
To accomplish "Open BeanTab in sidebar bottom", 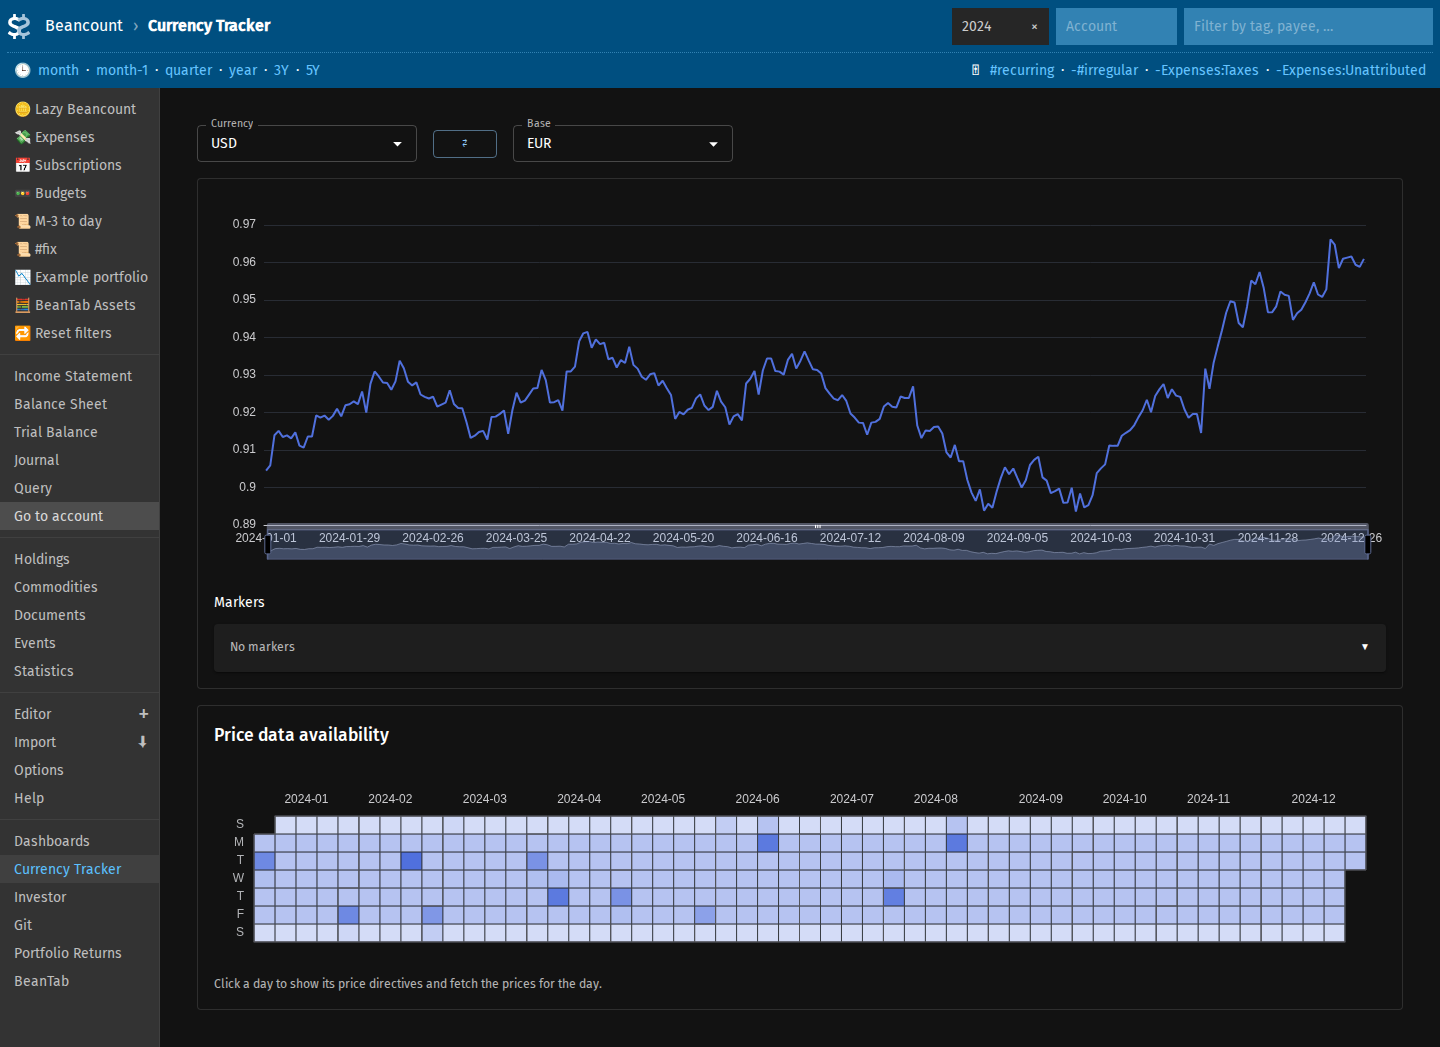I will (x=79, y=981).
